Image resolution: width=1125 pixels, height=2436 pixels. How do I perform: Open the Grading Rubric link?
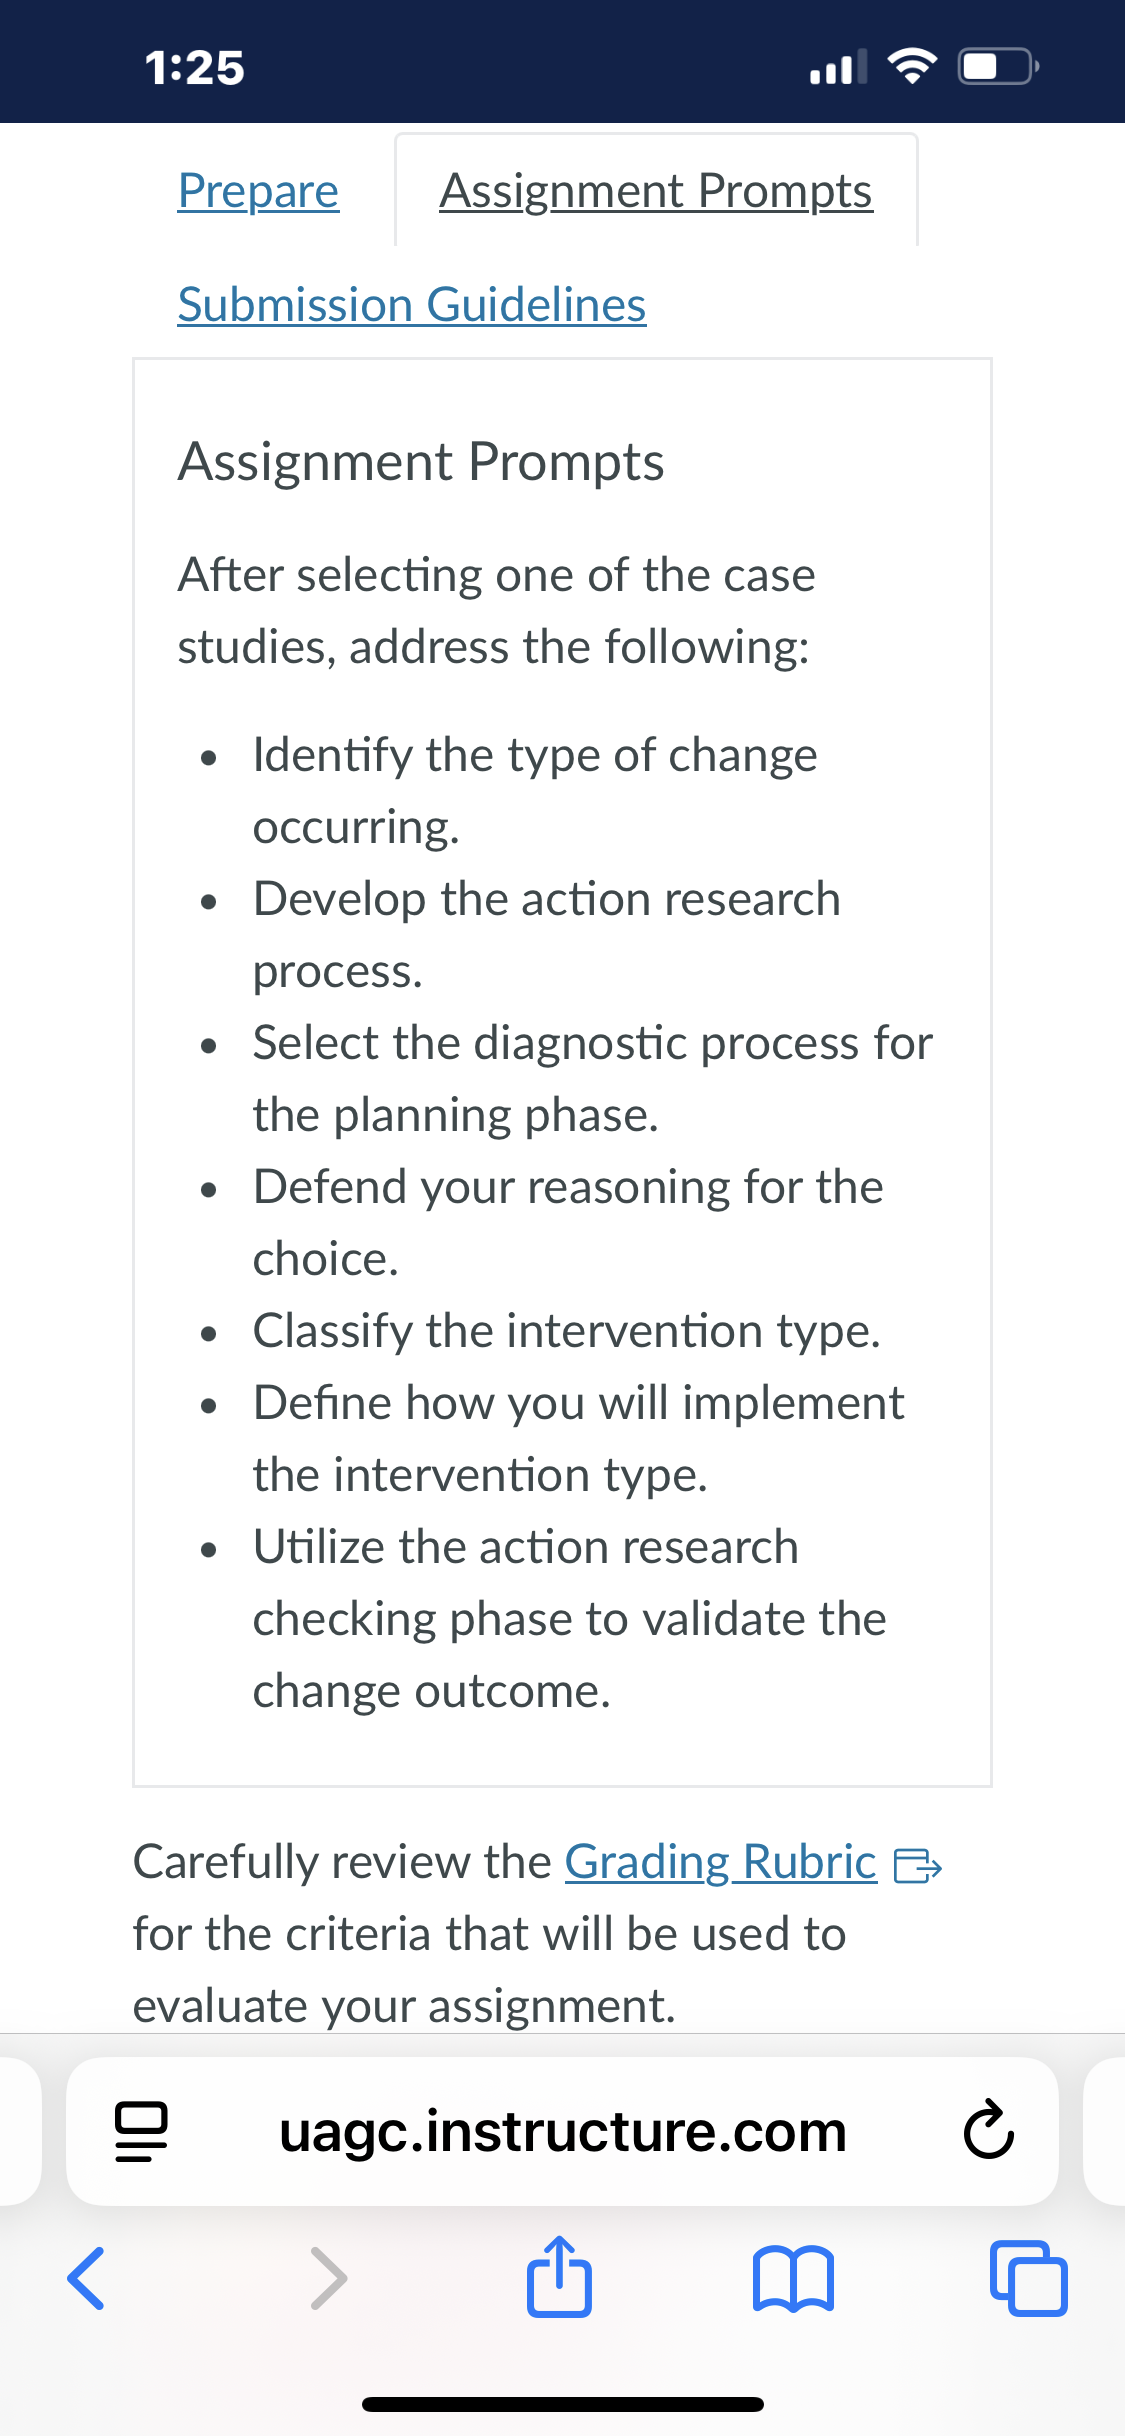pos(721,1862)
